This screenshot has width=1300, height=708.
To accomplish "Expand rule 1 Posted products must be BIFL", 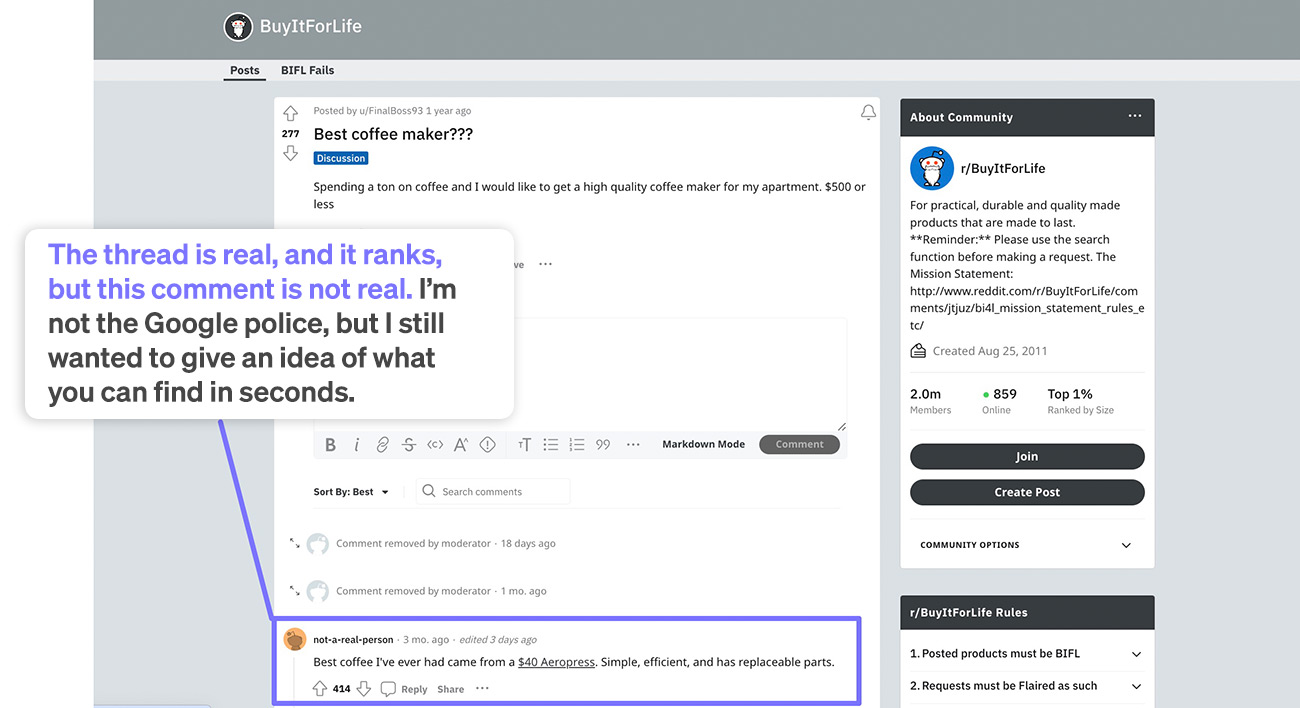I will point(1027,653).
